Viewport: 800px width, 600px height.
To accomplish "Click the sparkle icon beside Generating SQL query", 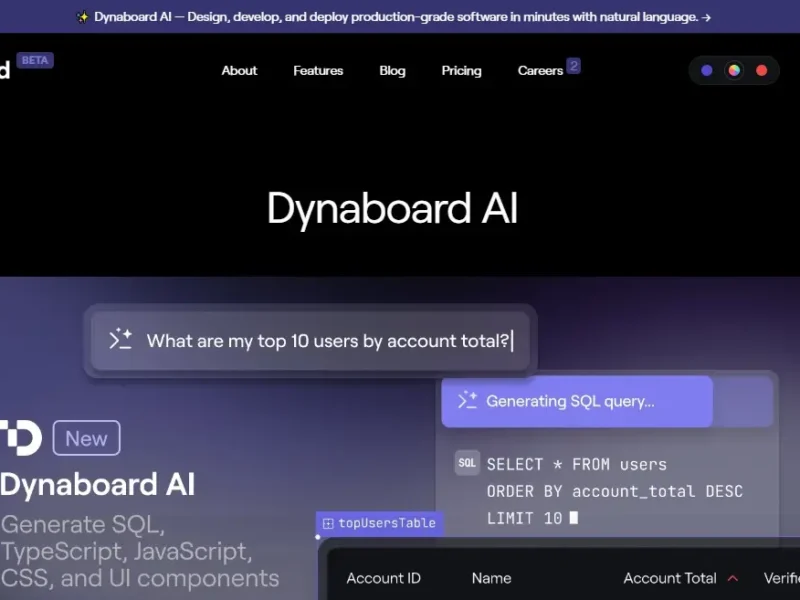I will click(x=467, y=401).
